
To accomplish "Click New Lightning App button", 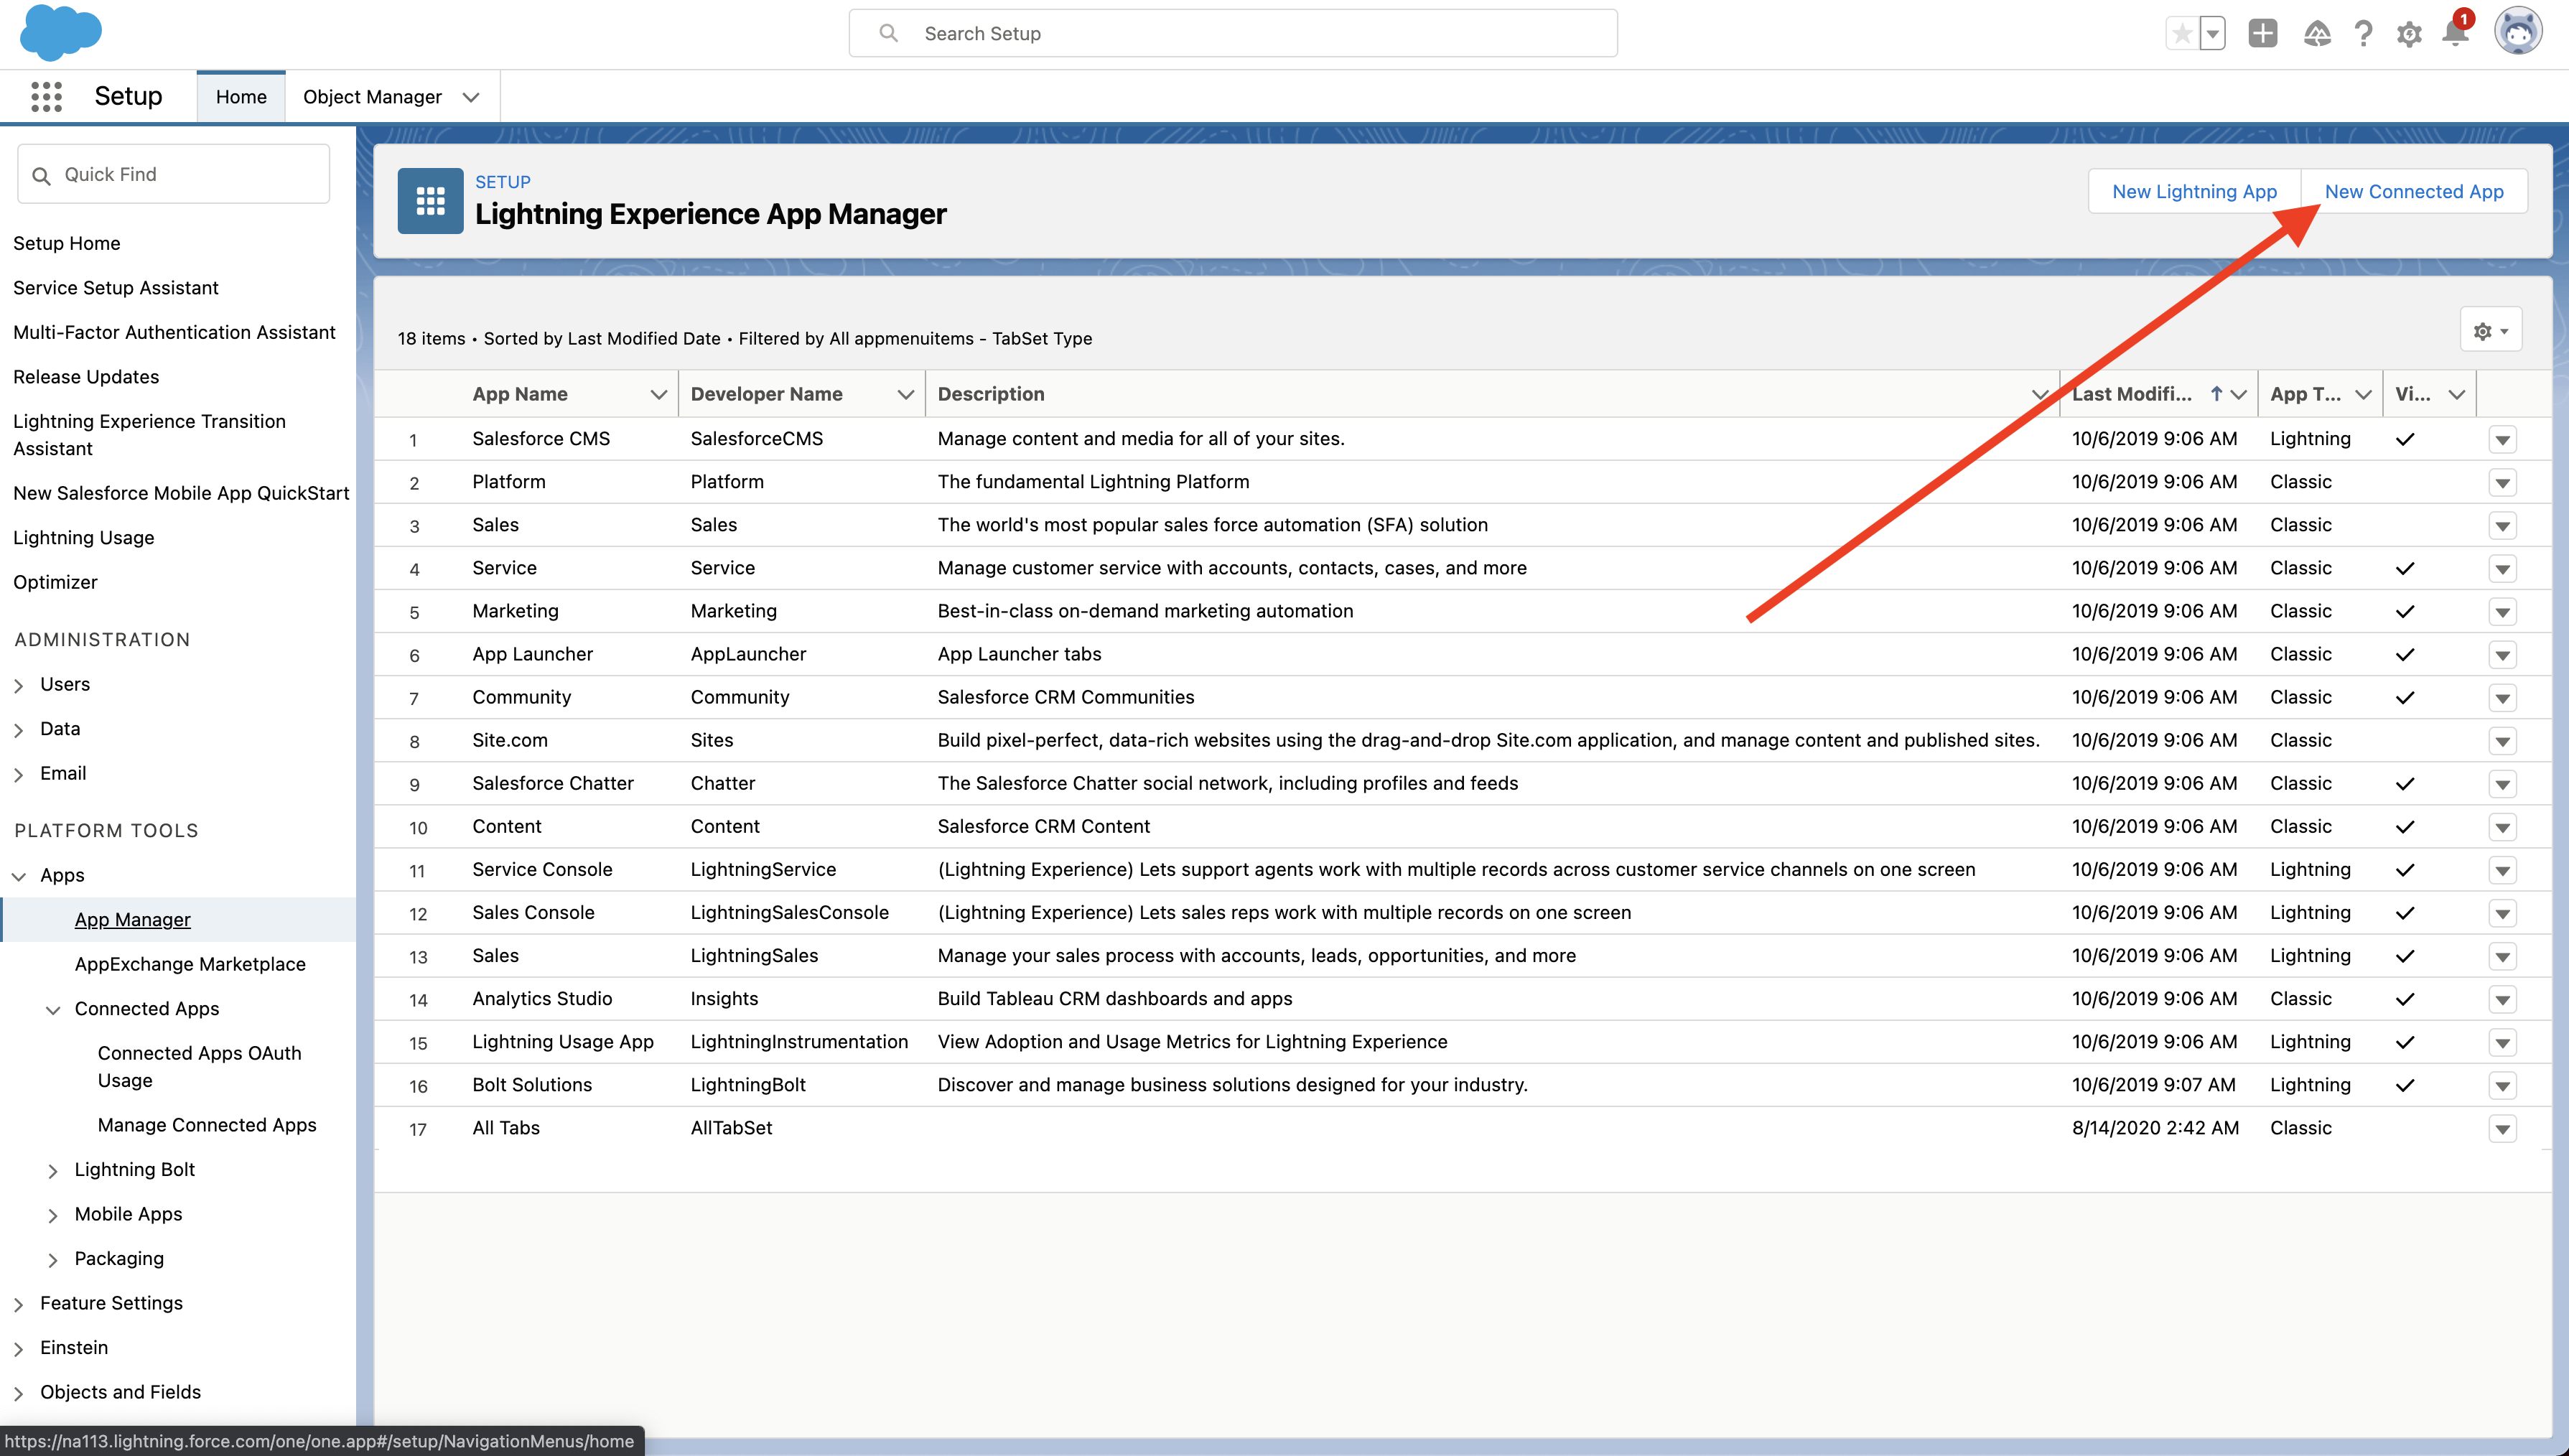I will pyautogui.click(x=2194, y=191).
